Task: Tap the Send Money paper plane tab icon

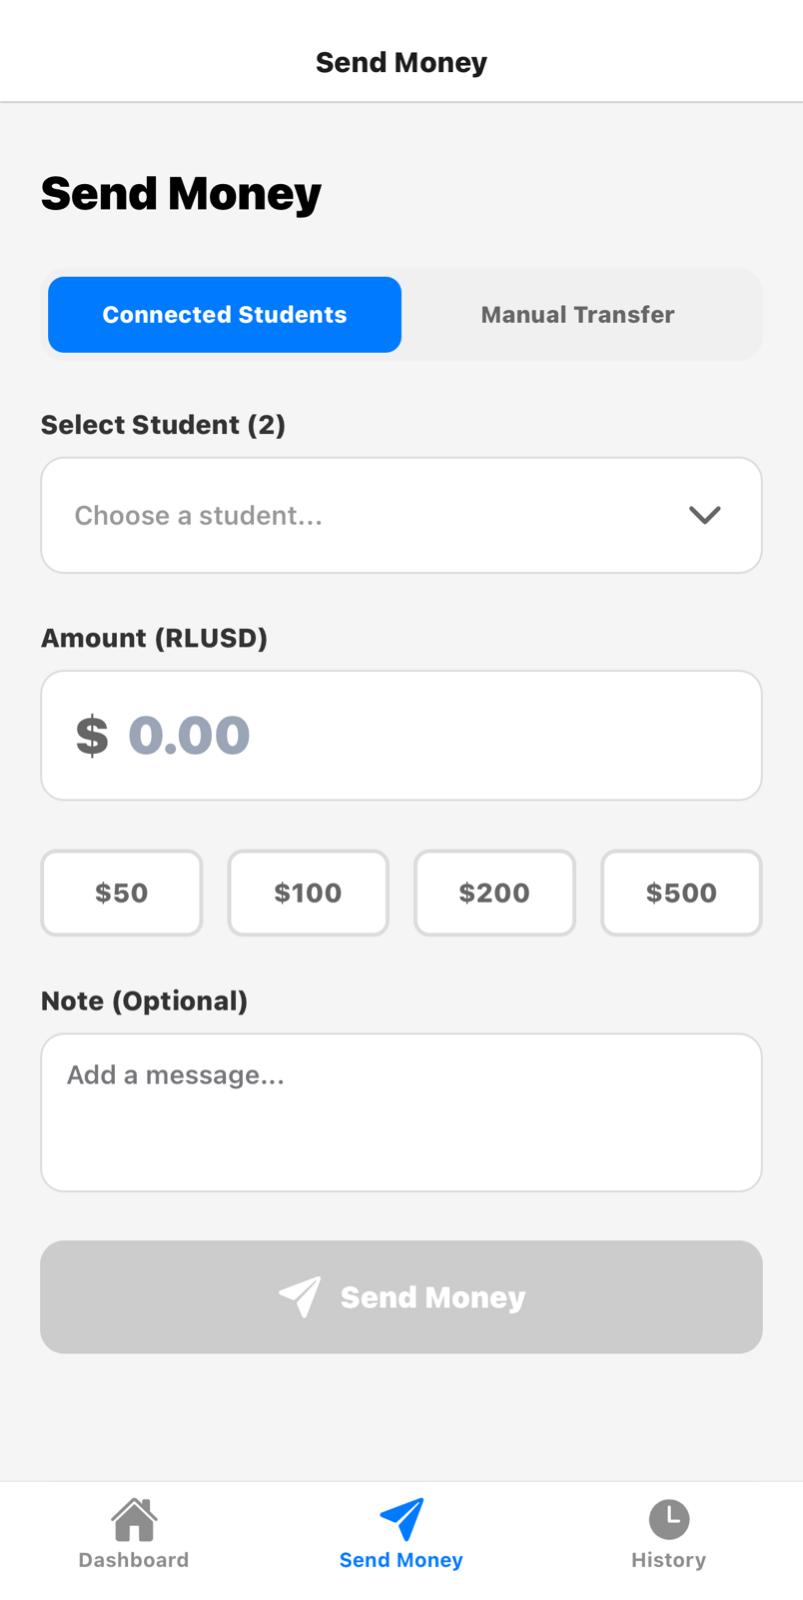Action: (x=401, y=1519)
